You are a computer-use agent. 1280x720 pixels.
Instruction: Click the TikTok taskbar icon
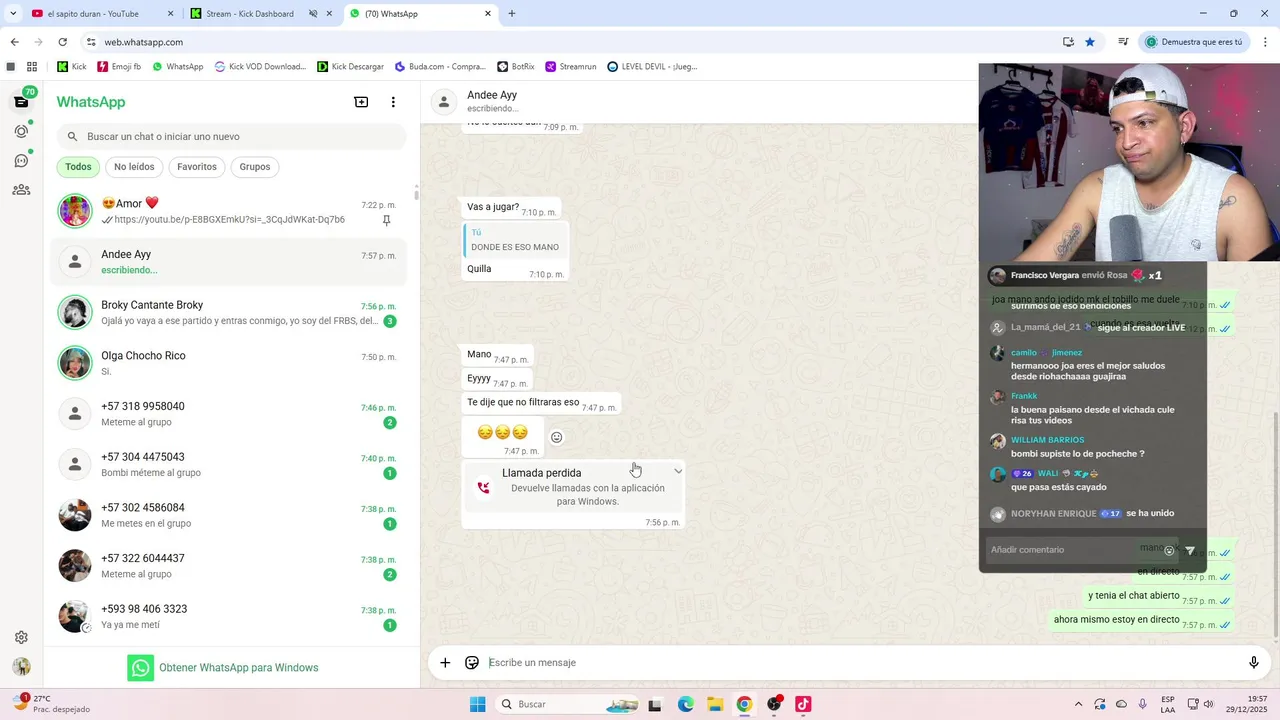pyautogui.click(x=803, y=704)
